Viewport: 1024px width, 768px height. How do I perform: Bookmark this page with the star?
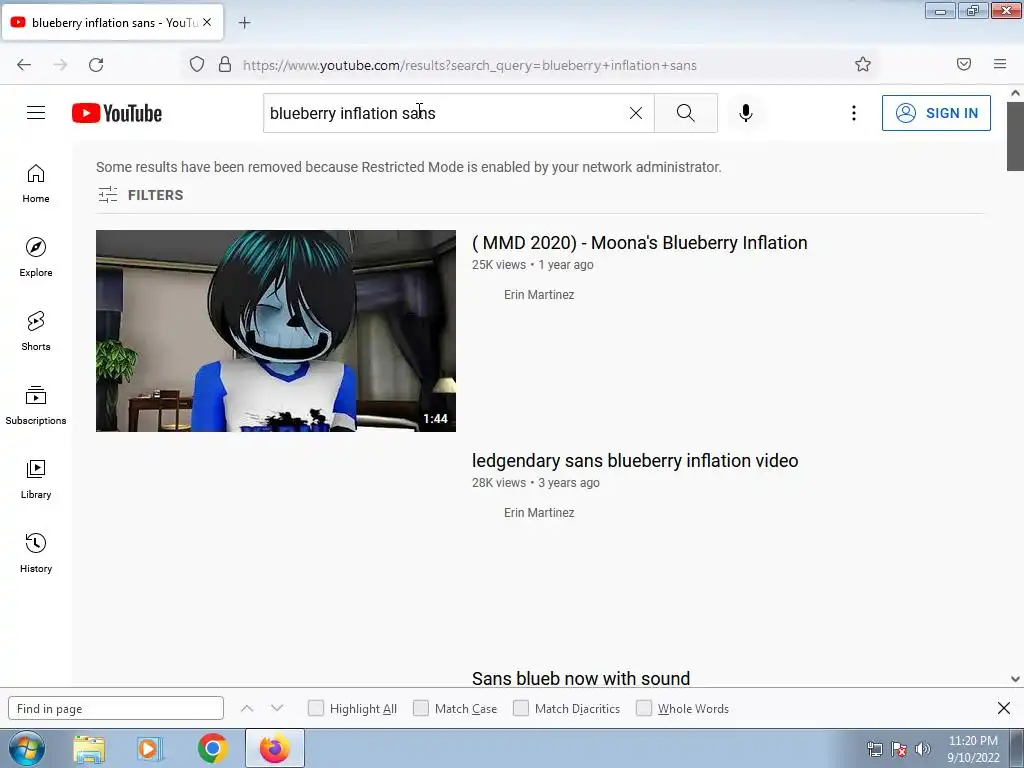pos(863,64)
